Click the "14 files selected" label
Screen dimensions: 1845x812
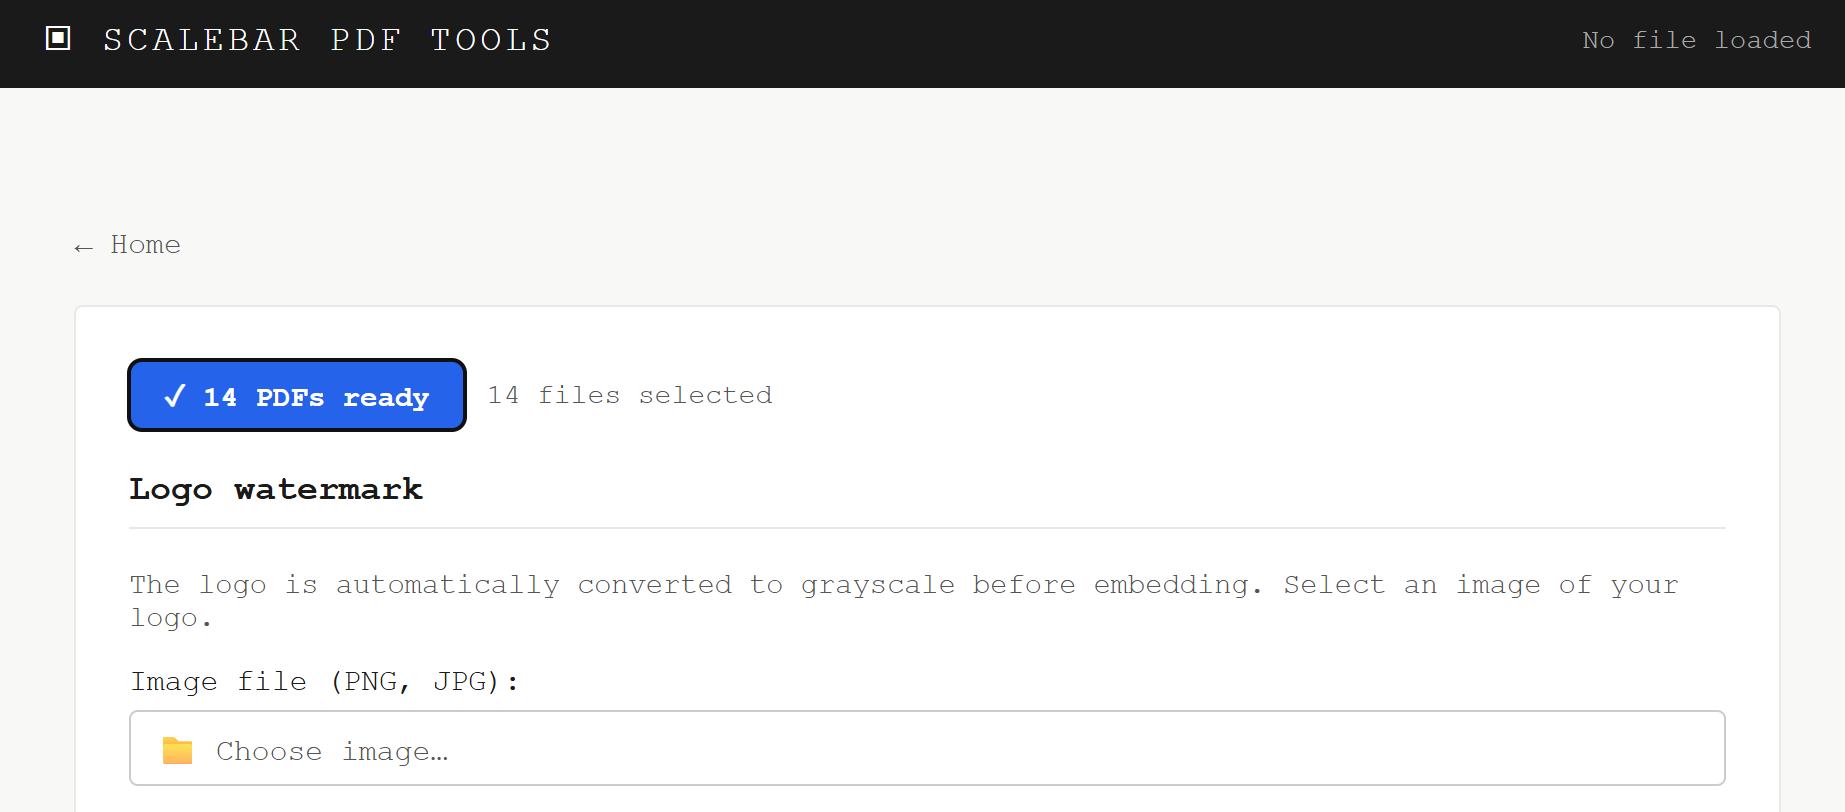[629, 395]
